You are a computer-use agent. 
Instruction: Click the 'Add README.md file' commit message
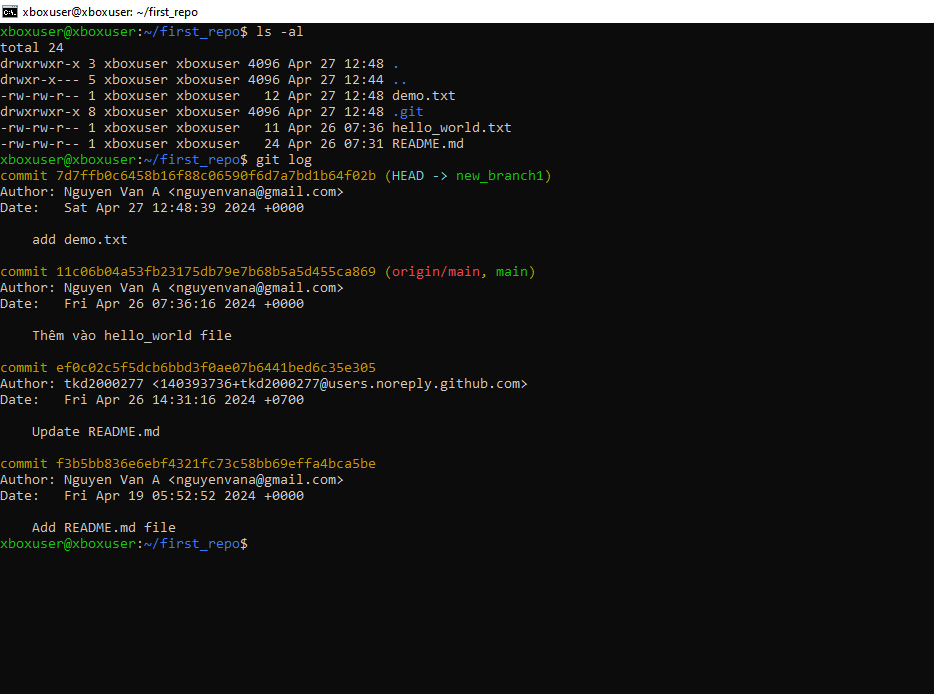tap(103, 528)
